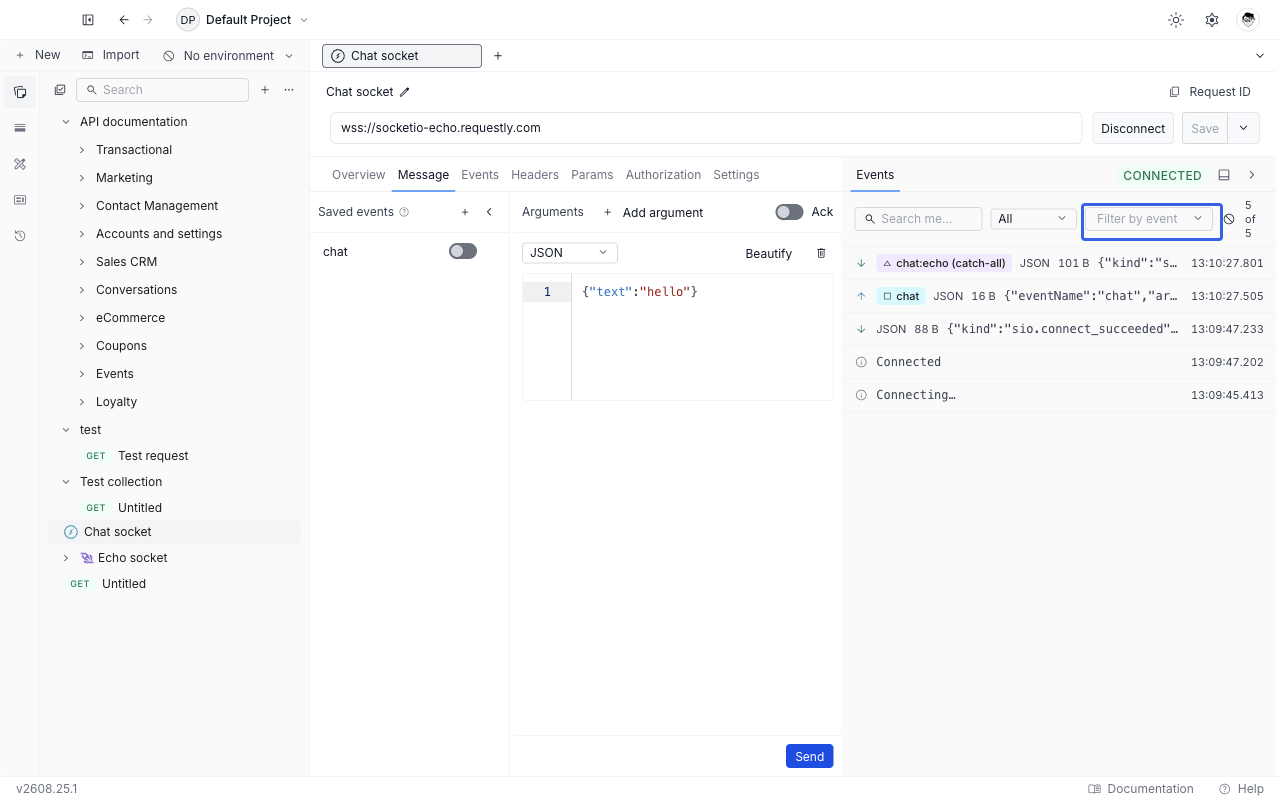Switch to the Authorization tab
Viewport: 1280px width, 800px height.
[x=663, y=175]
